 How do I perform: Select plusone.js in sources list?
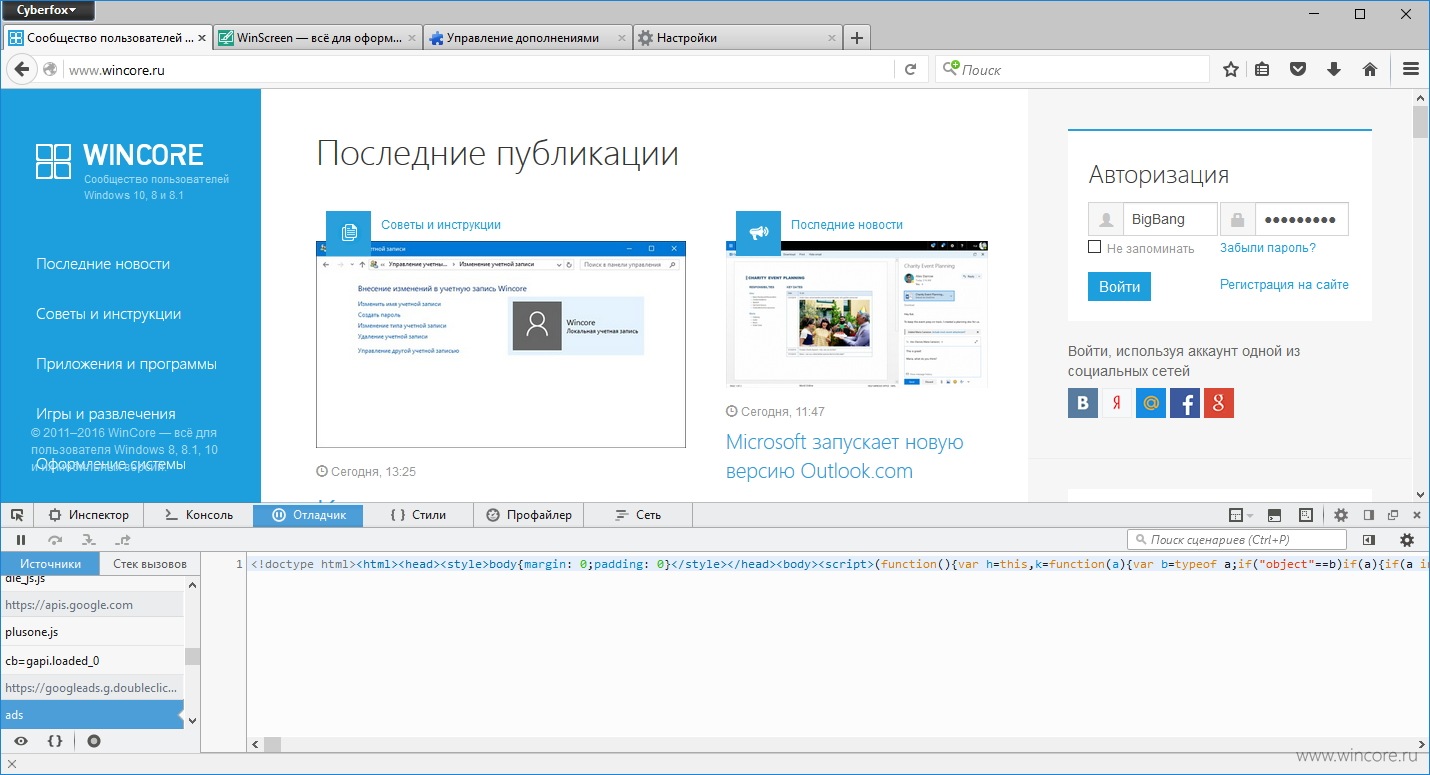coord(92,632)
